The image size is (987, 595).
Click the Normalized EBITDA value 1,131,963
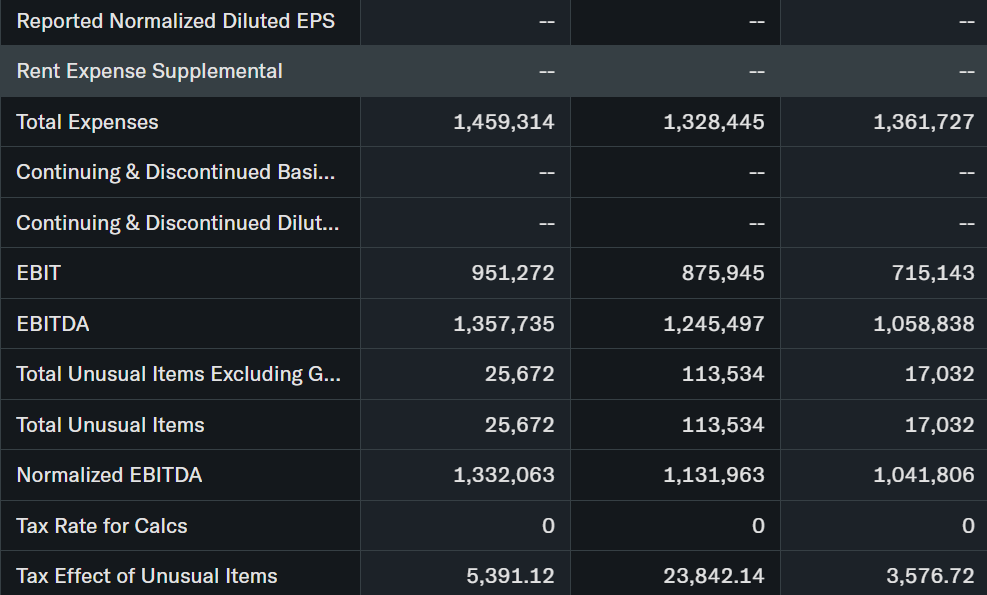pyautogui.click(x=713, y=475)
